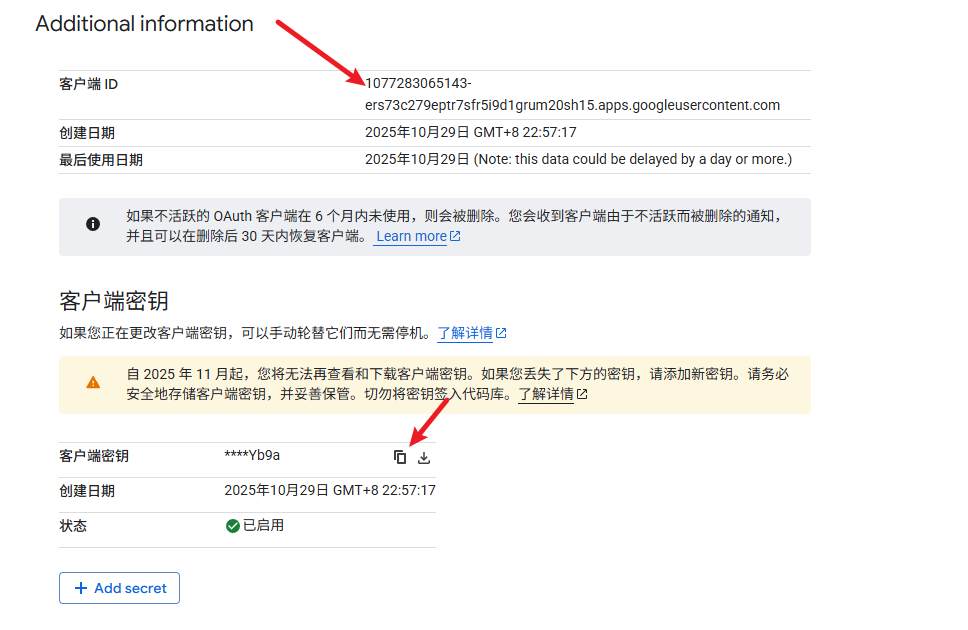Viewport: 968px width, 630px height.
Task: Click the client ID value text
Action: pyautogui.click(x=571, y=105)
